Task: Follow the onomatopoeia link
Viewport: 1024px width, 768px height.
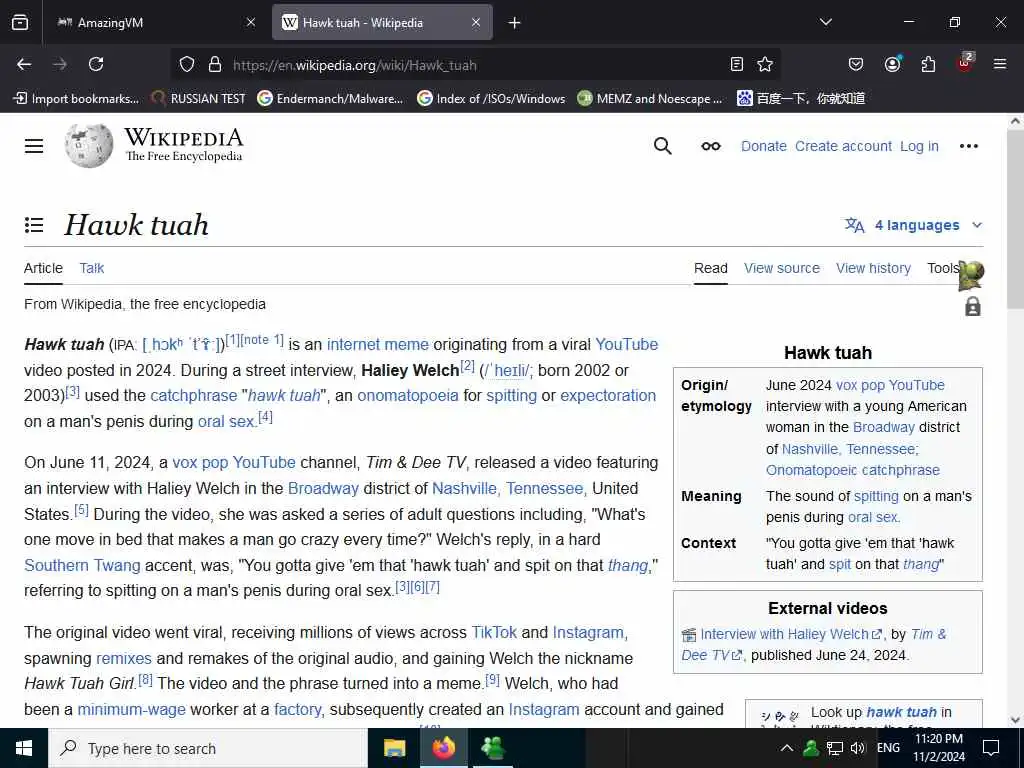Action: (408, 396)
